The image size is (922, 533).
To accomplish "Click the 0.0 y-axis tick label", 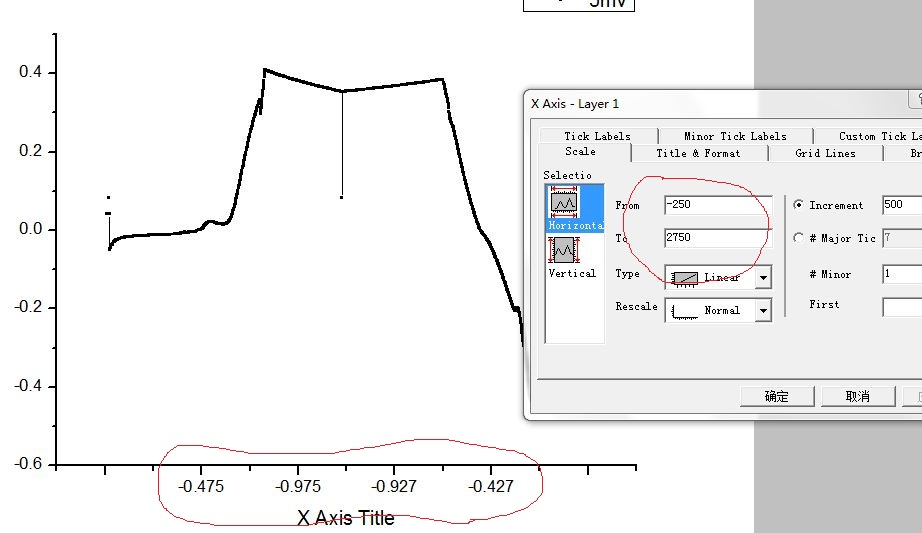I will point(30,229).
